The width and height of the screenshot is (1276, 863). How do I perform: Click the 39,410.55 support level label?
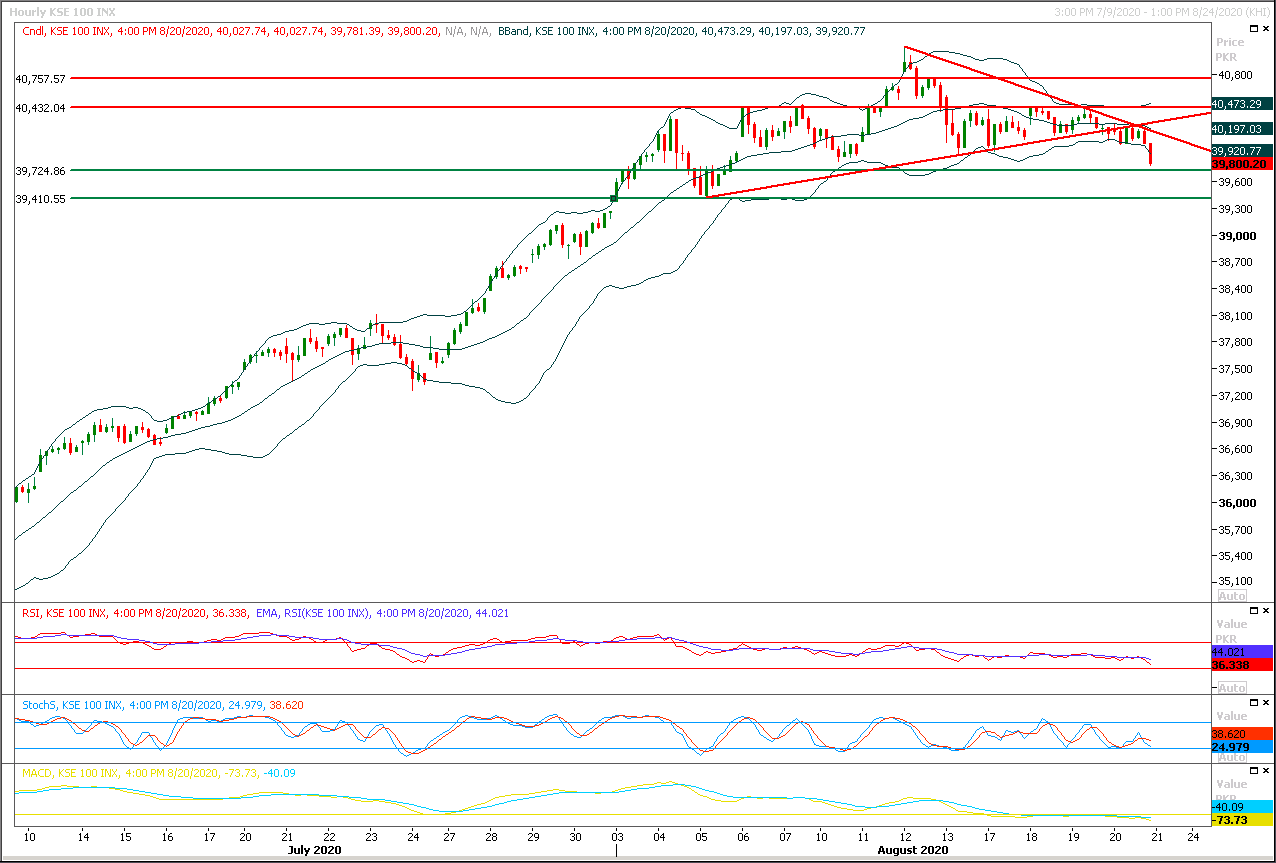(x=41, y=199)
